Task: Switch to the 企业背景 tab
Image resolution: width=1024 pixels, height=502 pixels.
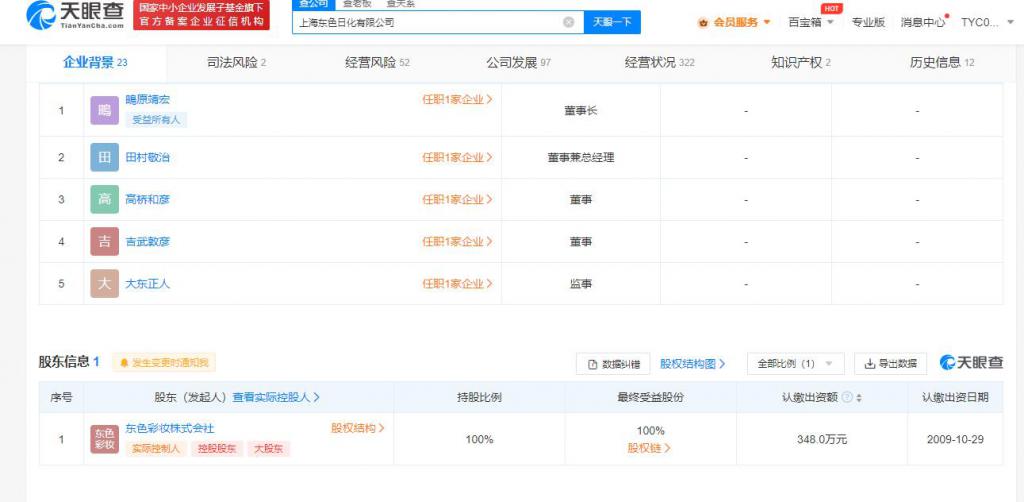Action: (x=95, y=63)
